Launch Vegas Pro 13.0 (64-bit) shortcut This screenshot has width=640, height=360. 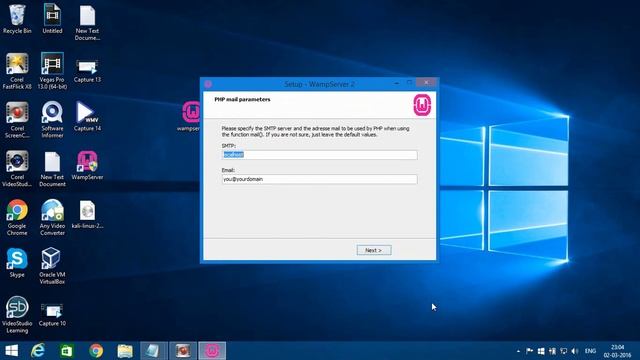point(52,71)
